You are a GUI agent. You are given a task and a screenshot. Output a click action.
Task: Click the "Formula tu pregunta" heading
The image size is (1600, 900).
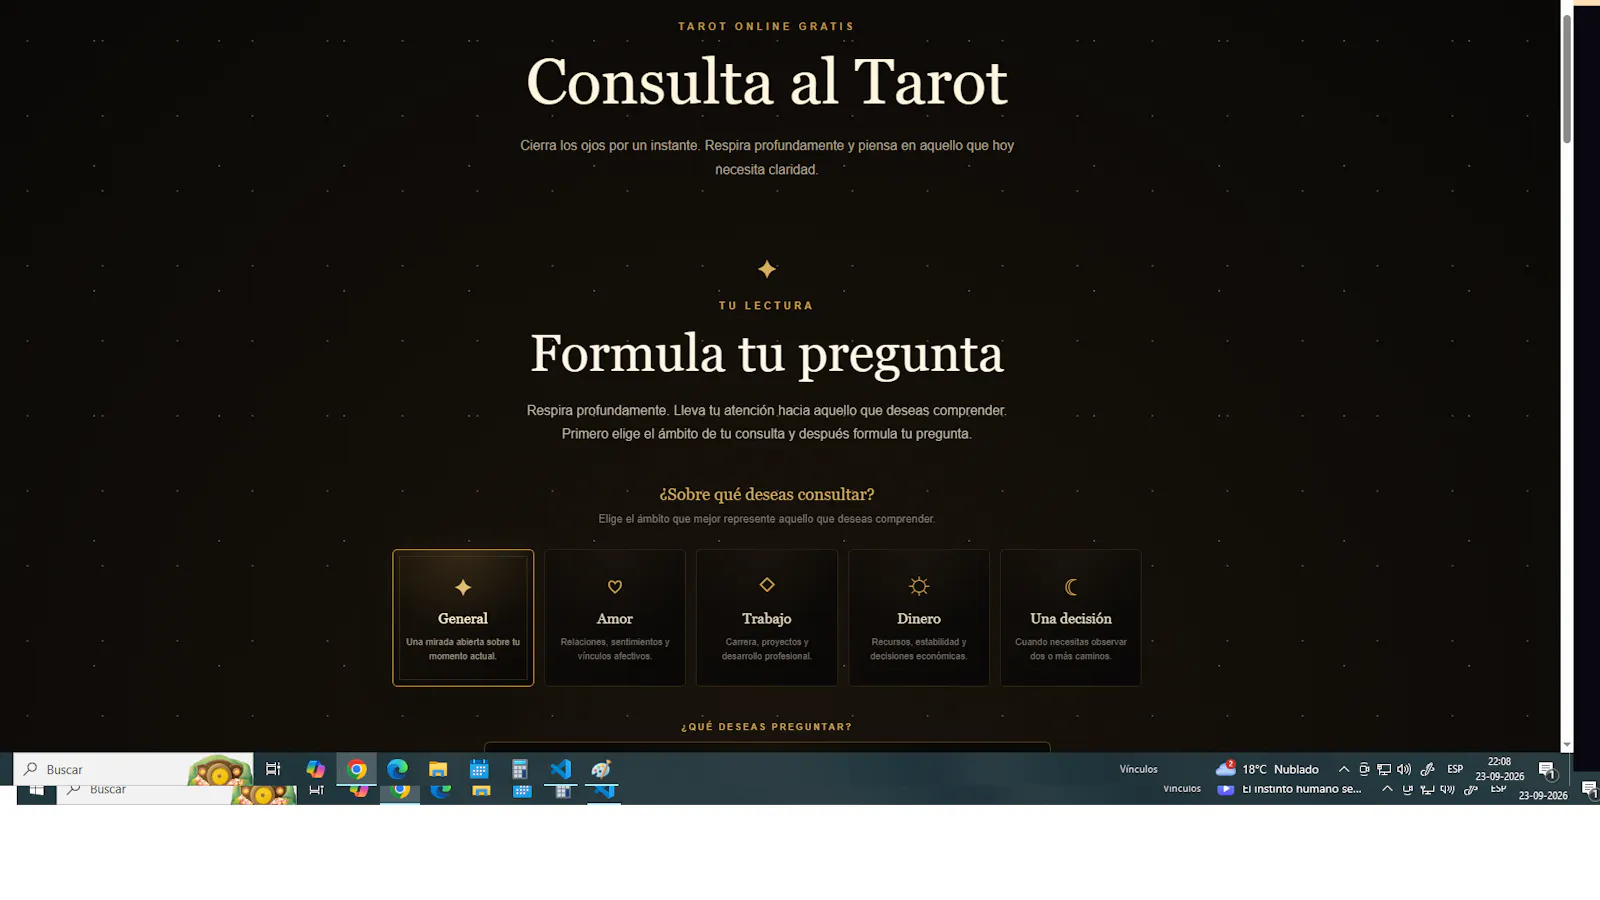click(x=767, y=354)
